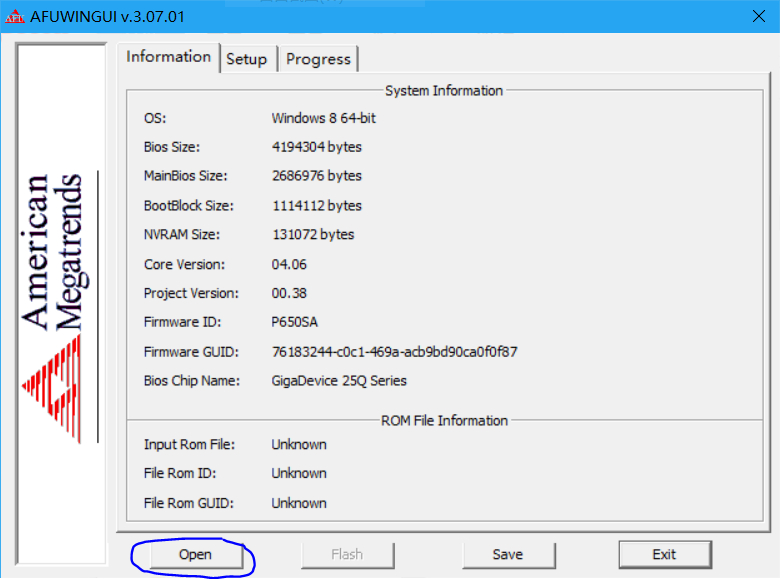This screenshot has width=780, height=579.
Task: Open the Setup tab
Action: coord(247,60)
